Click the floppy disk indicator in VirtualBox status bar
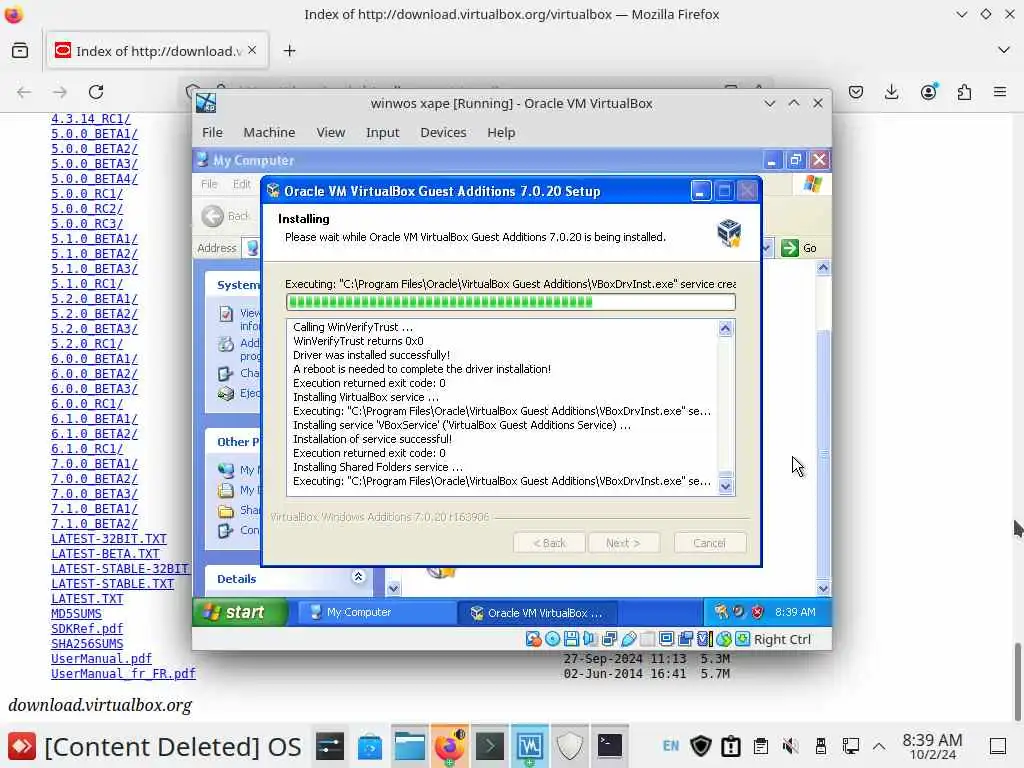 (571, 639)
